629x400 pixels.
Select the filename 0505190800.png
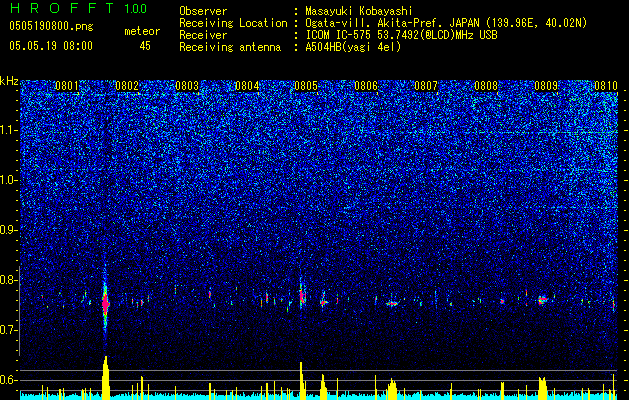coord(51,27)
